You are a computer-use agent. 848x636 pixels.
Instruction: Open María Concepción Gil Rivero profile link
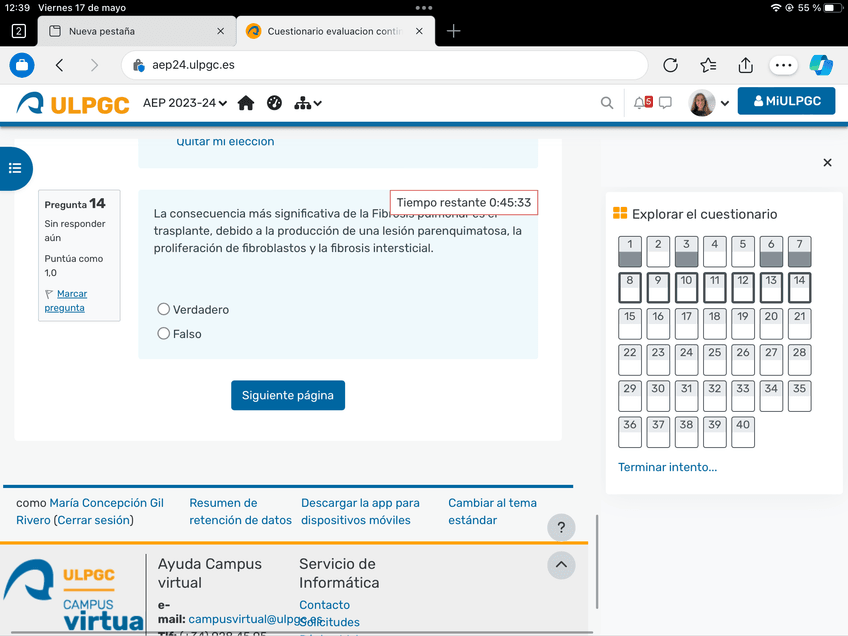90,511
